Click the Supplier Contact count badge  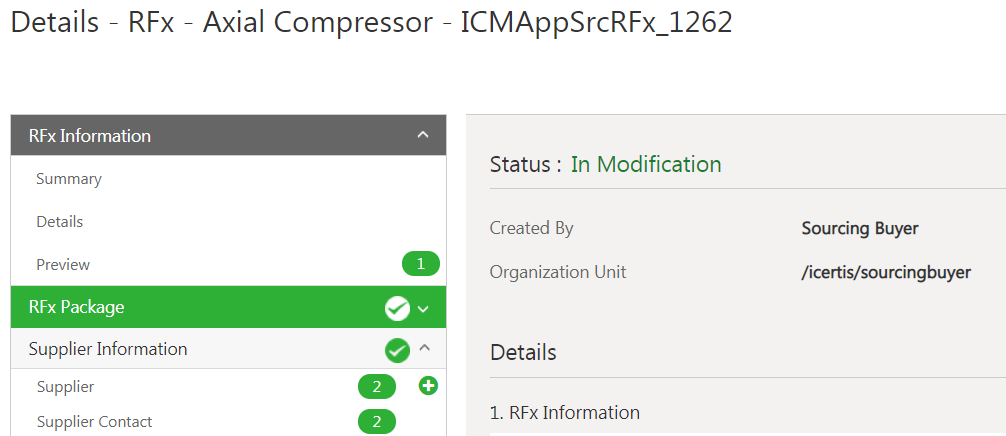point(377,422)
